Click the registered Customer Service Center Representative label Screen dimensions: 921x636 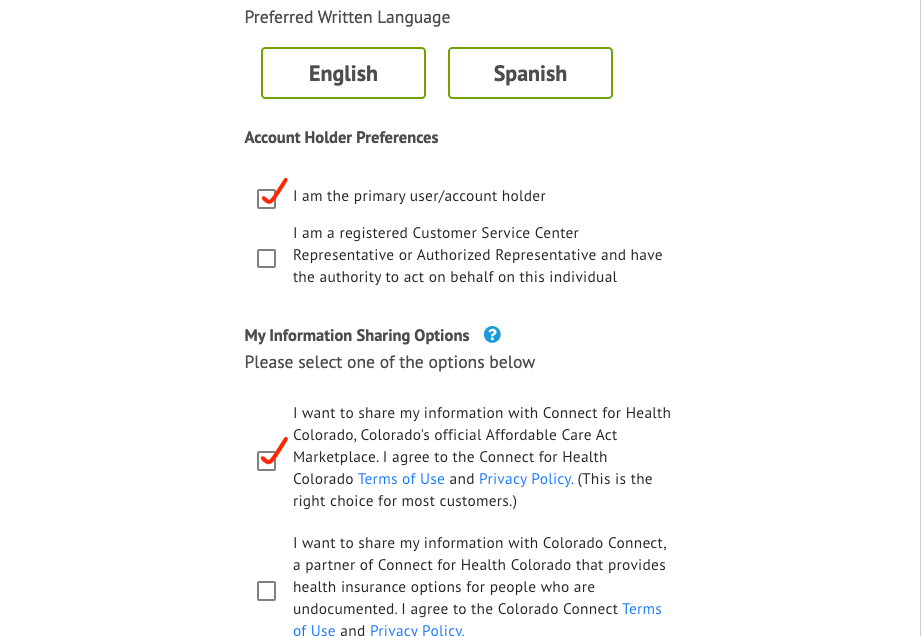[x=478, y=255]
